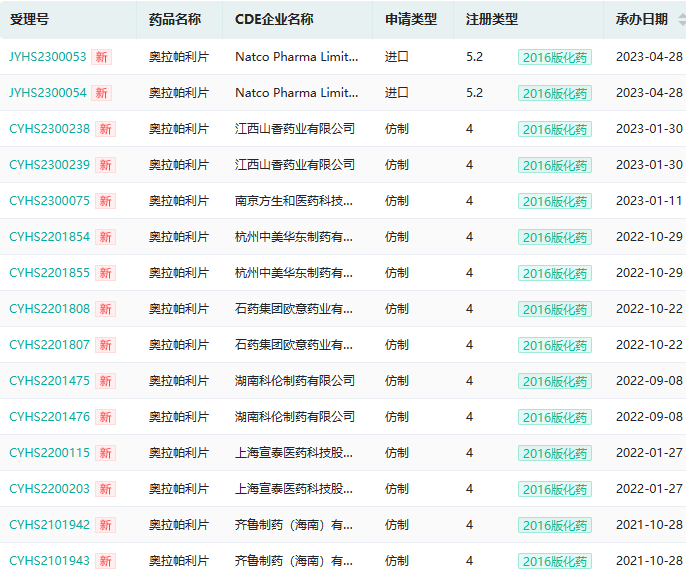The width and height of the screenshot is (686, 576).
Task: Click date 2022-09-08 in row CYHS2201476
Action: [x=649, y=417]
